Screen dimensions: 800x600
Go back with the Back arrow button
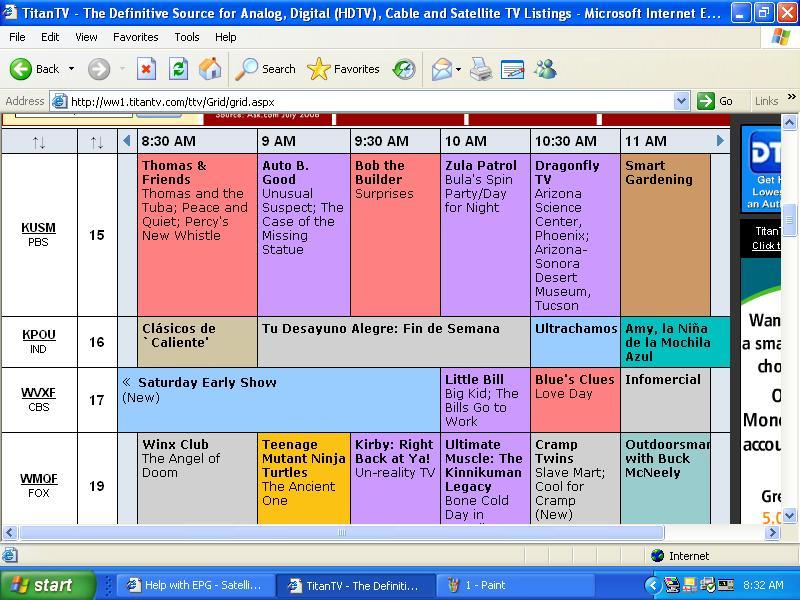[x=34, y=69]
